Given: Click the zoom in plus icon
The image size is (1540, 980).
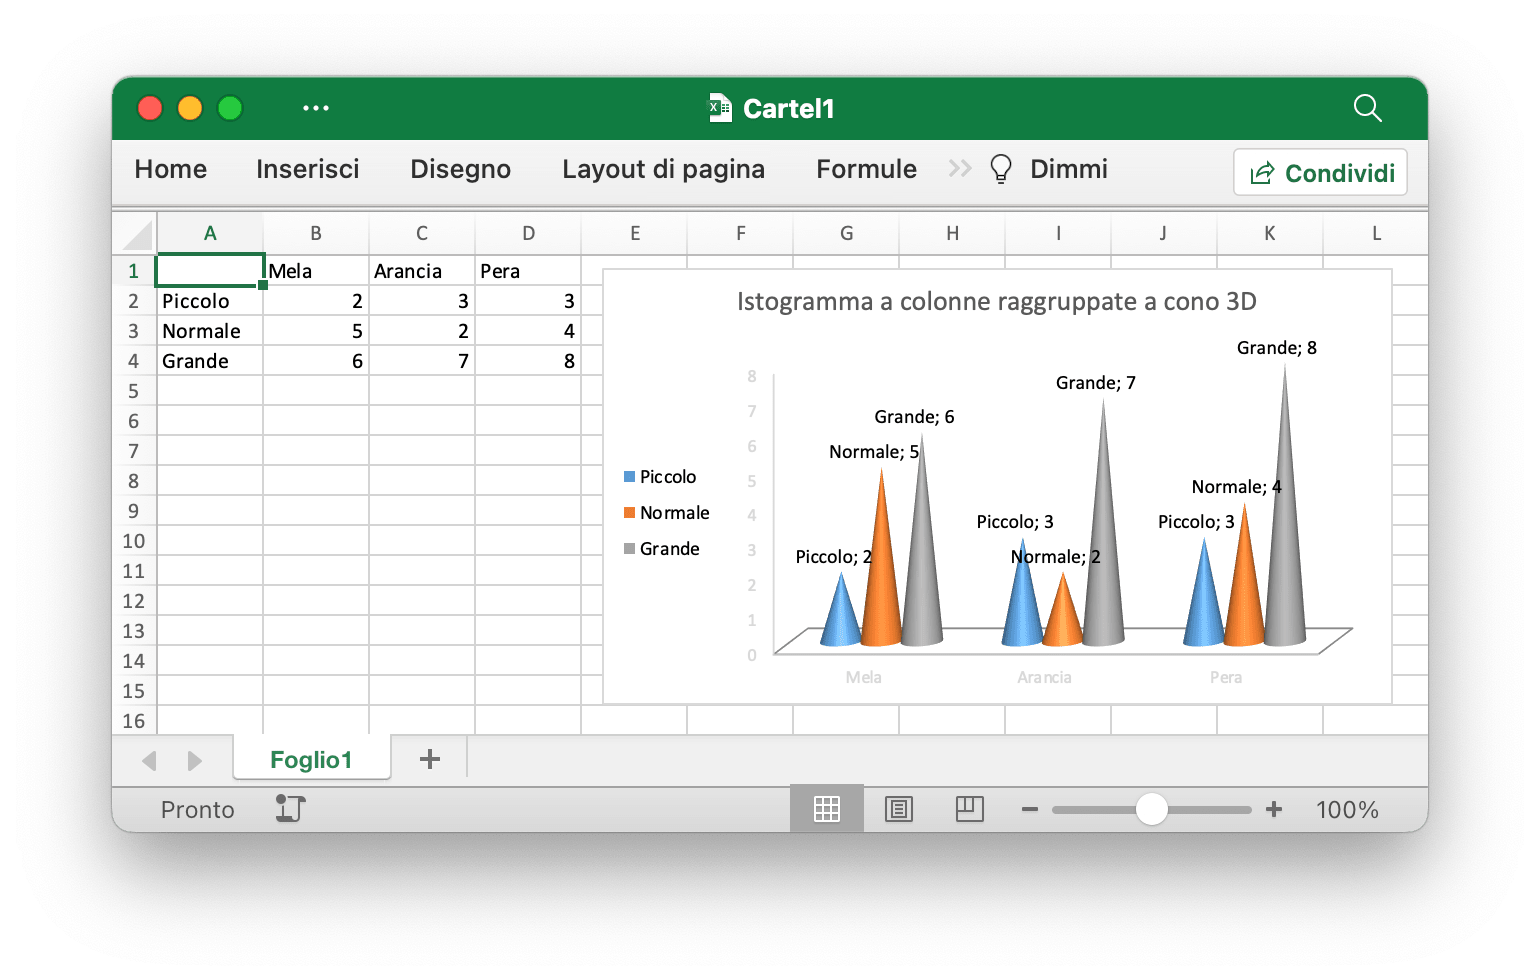Looking at the screenshot, I should [1274, 809].
